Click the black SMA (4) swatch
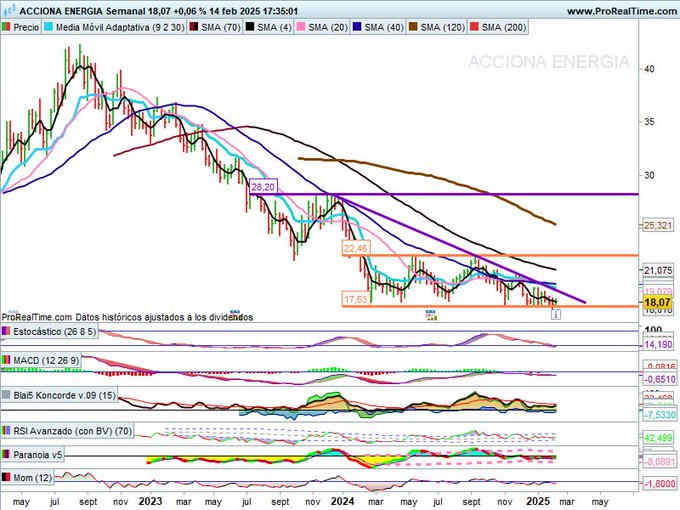The height and width of the screenshot is (510, 680). click(x=250, y=27)
